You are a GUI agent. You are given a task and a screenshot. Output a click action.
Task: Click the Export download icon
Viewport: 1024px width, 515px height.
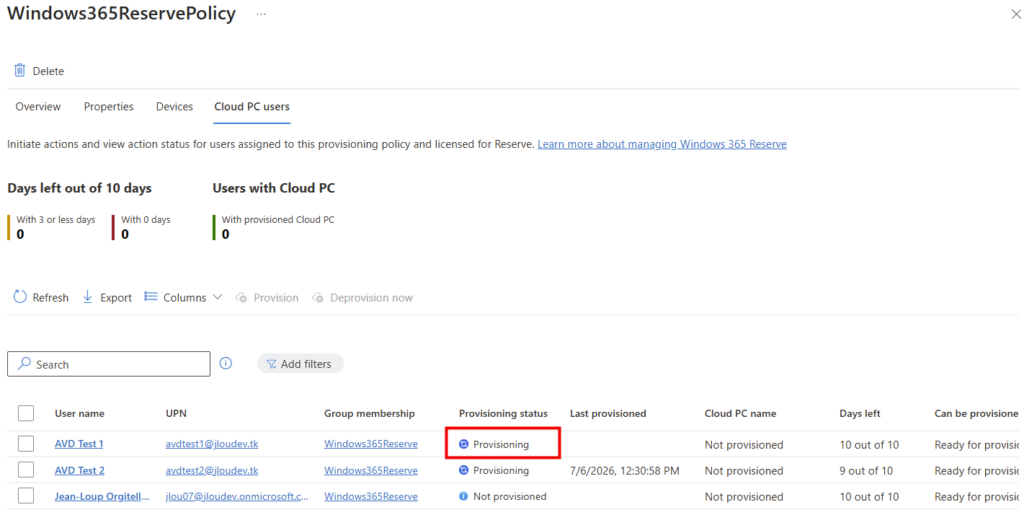click(x=88, y=297)
